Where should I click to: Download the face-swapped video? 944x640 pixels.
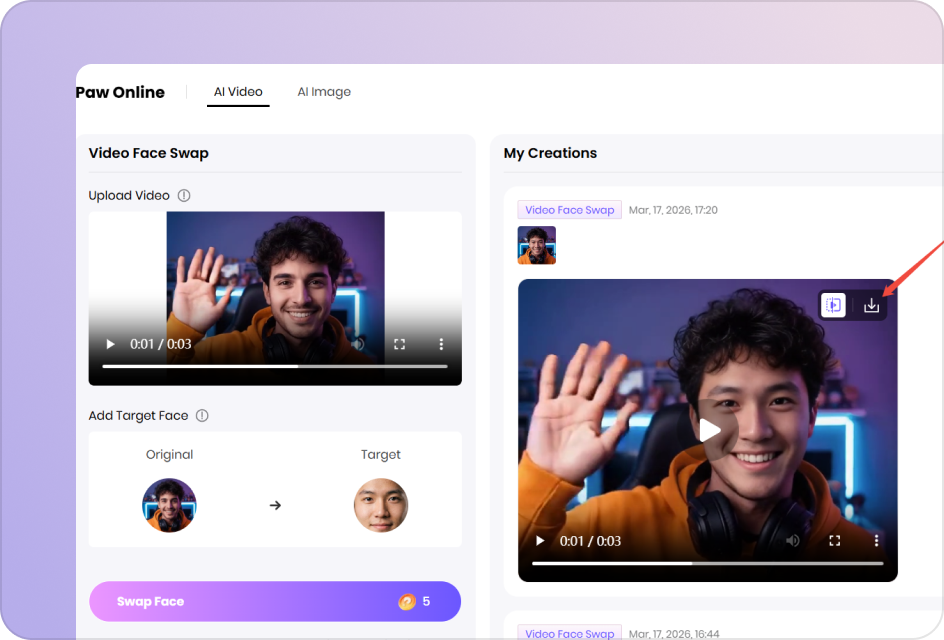point(871,306)
